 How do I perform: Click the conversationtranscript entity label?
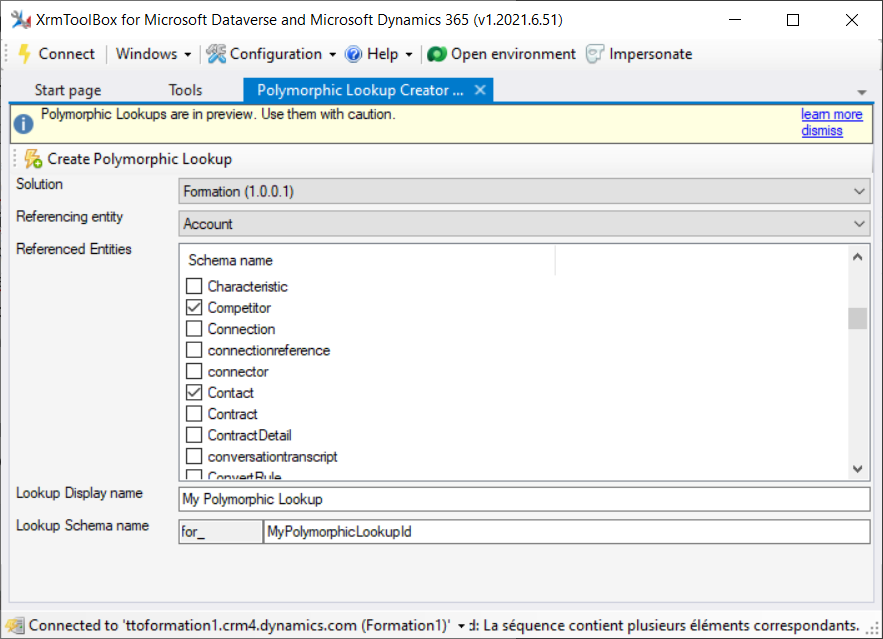[x=272, y=457]
